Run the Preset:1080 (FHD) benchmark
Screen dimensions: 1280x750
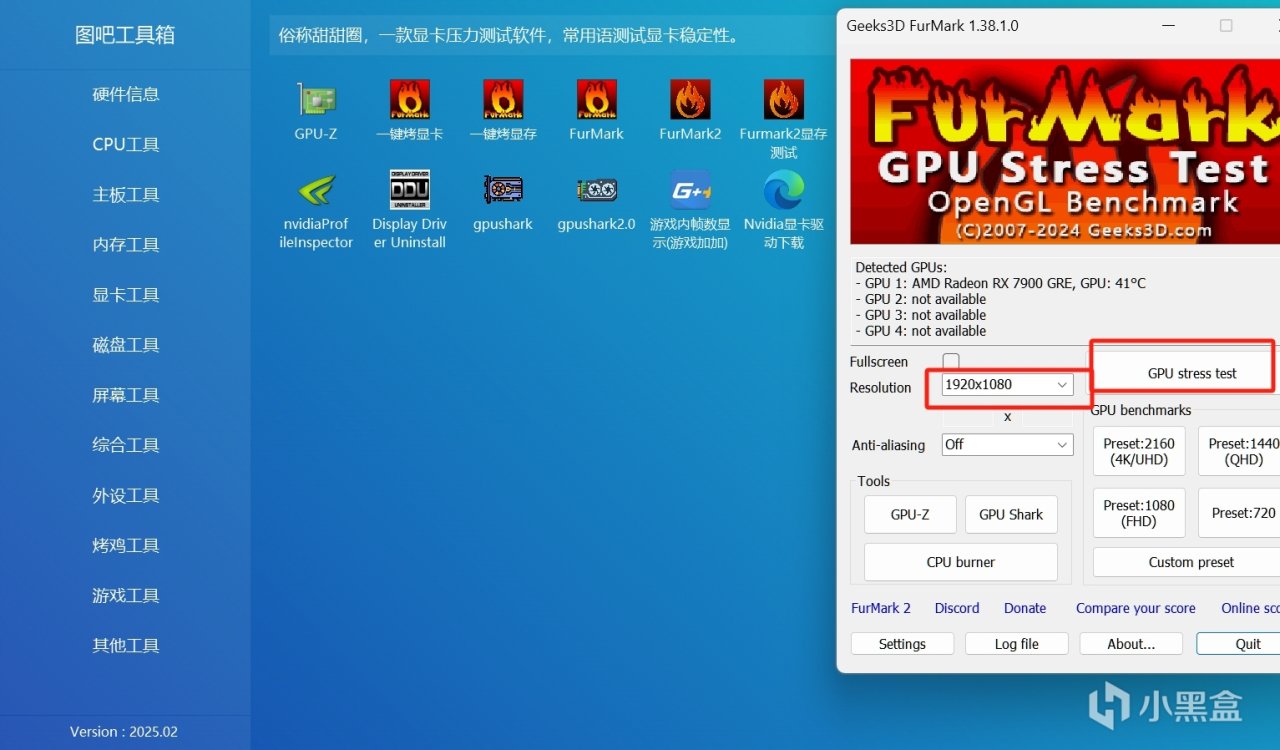coord(1139,513)
